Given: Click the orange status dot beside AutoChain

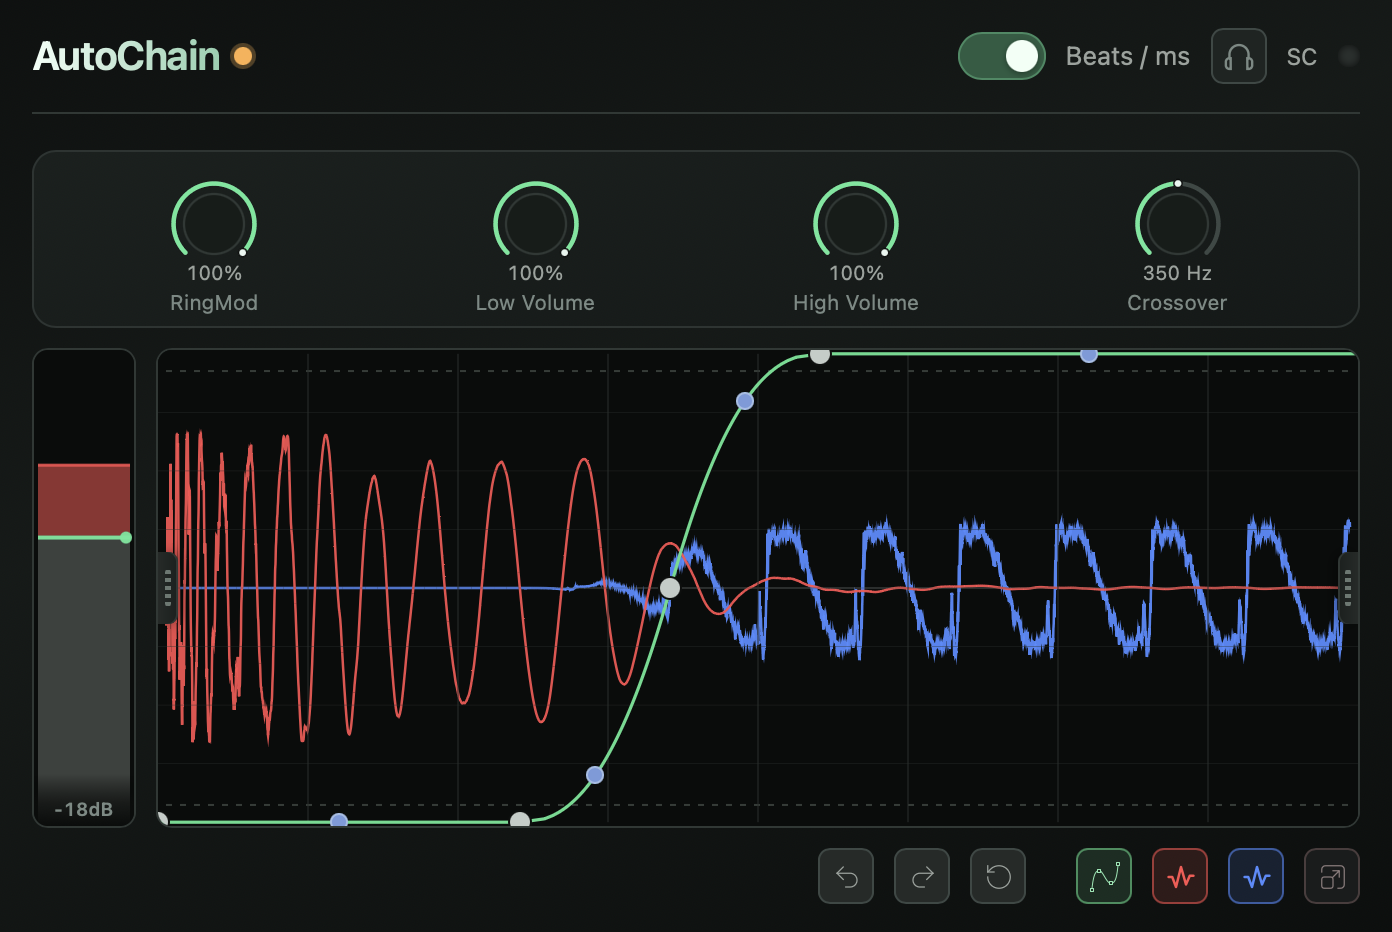Looking at the screenshot, I should coord(243,56).
